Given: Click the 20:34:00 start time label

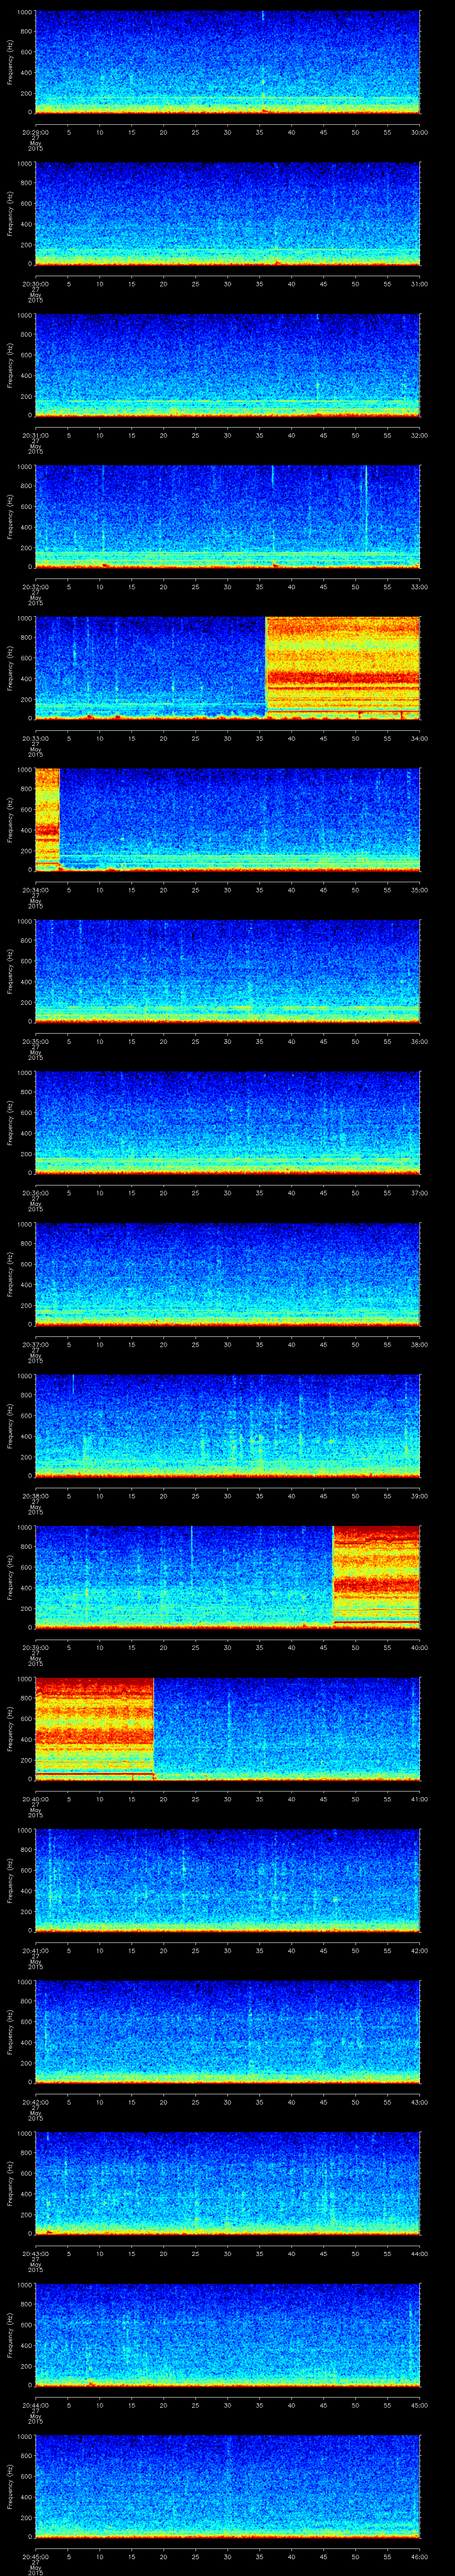Looking at the screenshot, I should (35, 890).
